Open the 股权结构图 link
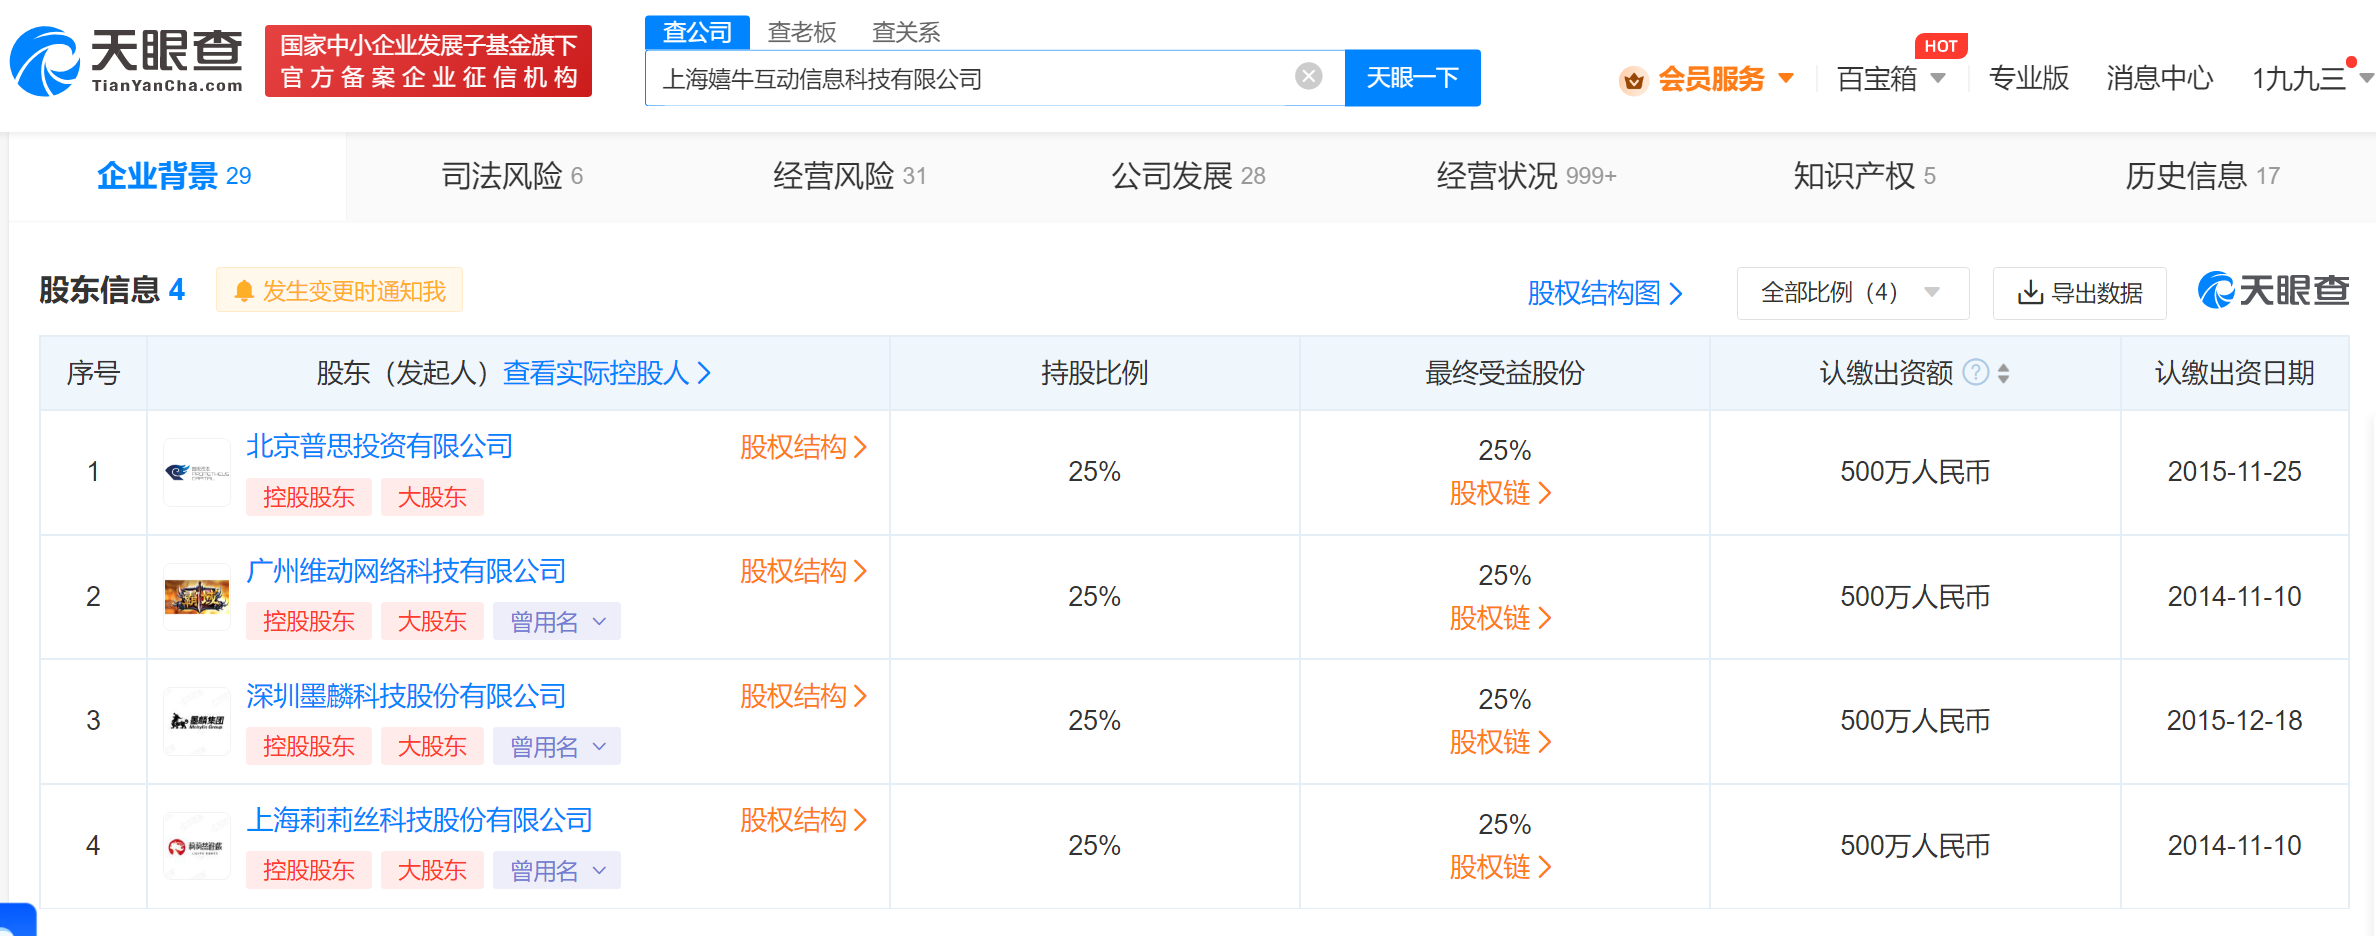 [1605, 293]
